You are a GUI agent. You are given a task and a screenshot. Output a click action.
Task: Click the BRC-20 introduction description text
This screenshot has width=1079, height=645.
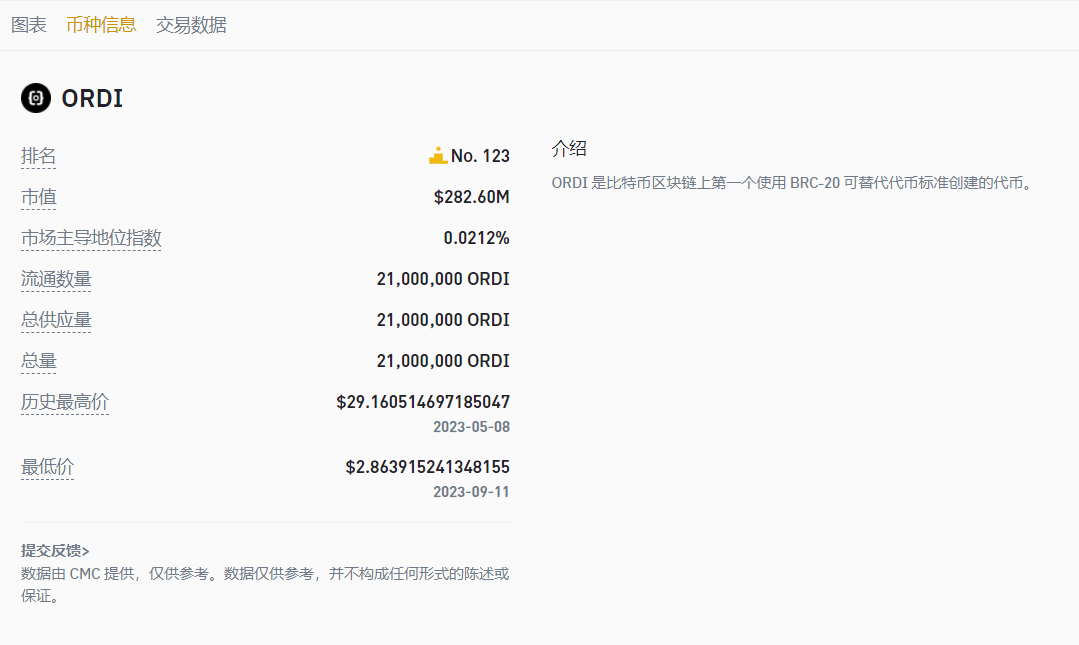coord(790,183)
